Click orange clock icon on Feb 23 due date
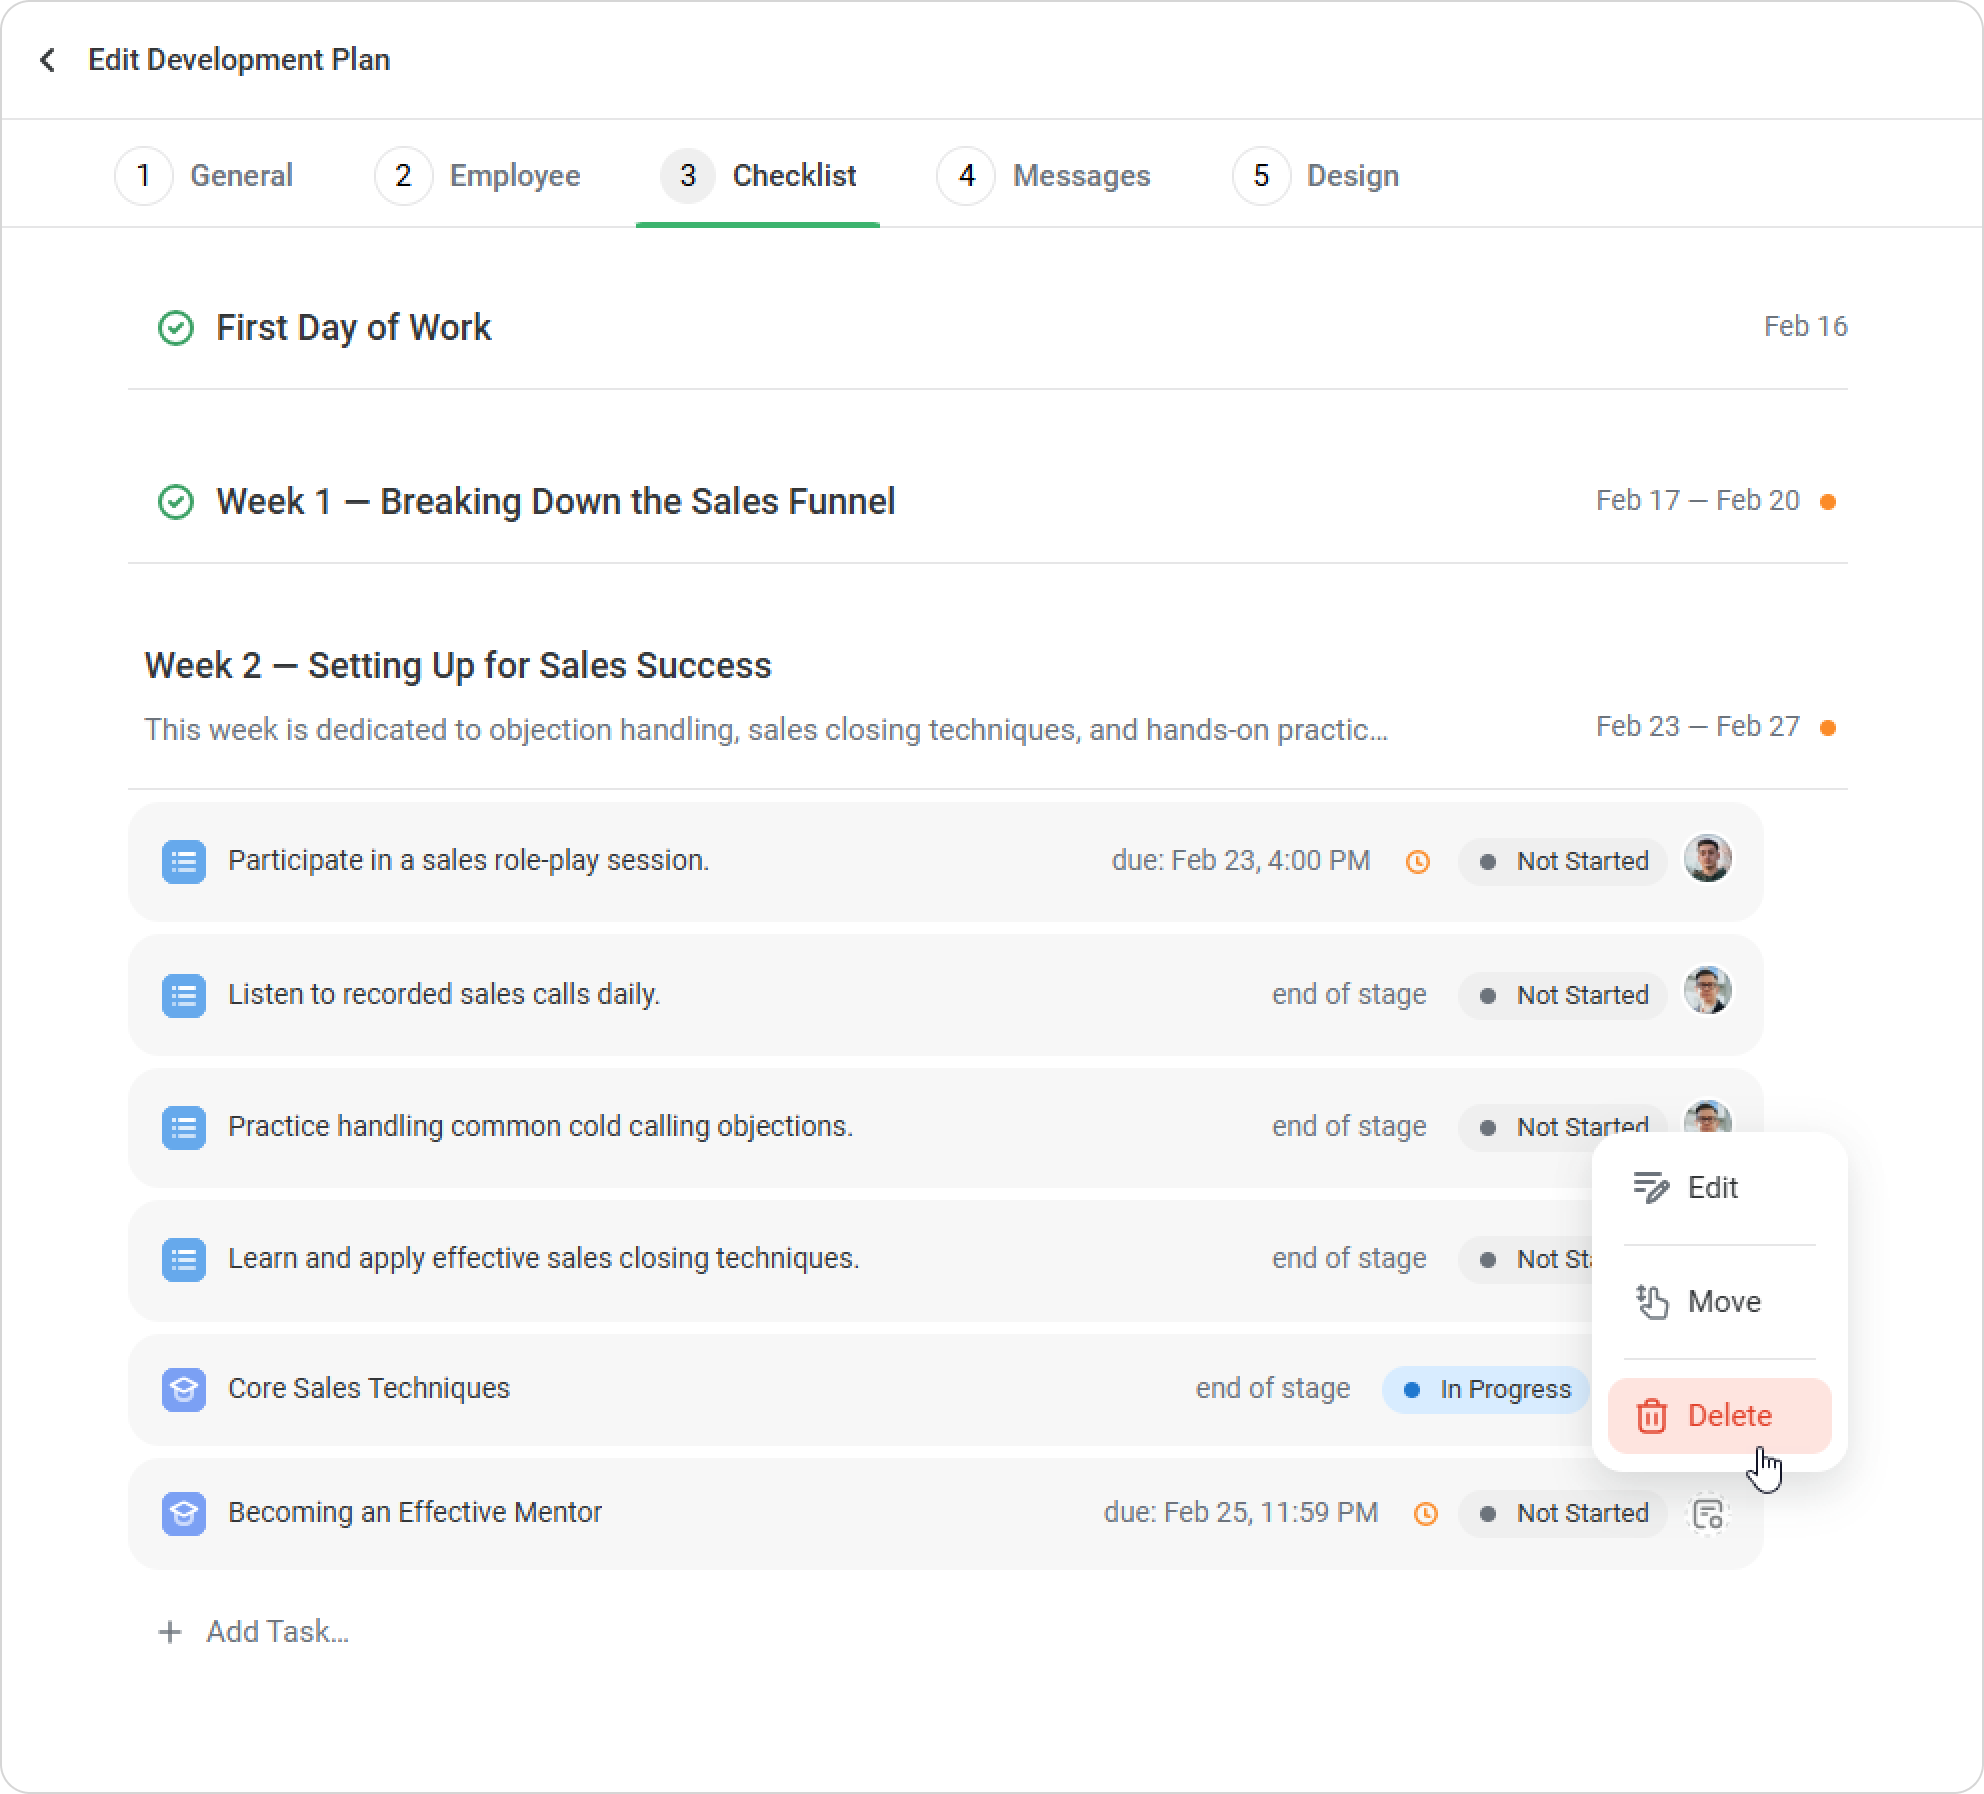The width and height of the screenshot is (1984, 1794). click(1417, 861)
